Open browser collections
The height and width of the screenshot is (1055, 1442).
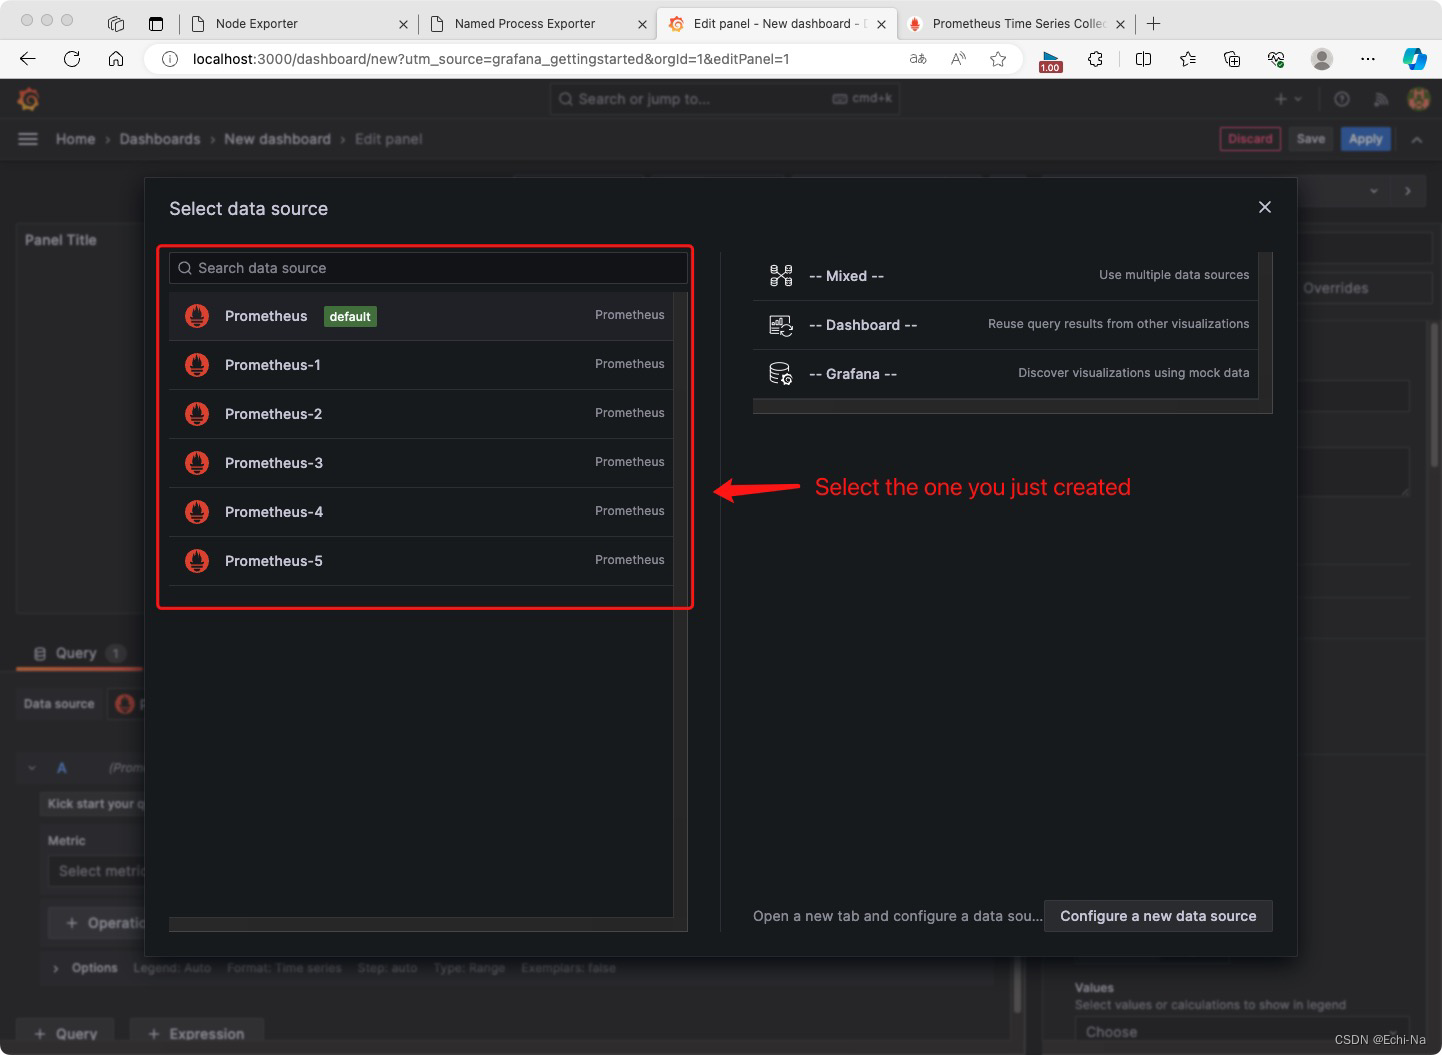[x=1232, y=59]
